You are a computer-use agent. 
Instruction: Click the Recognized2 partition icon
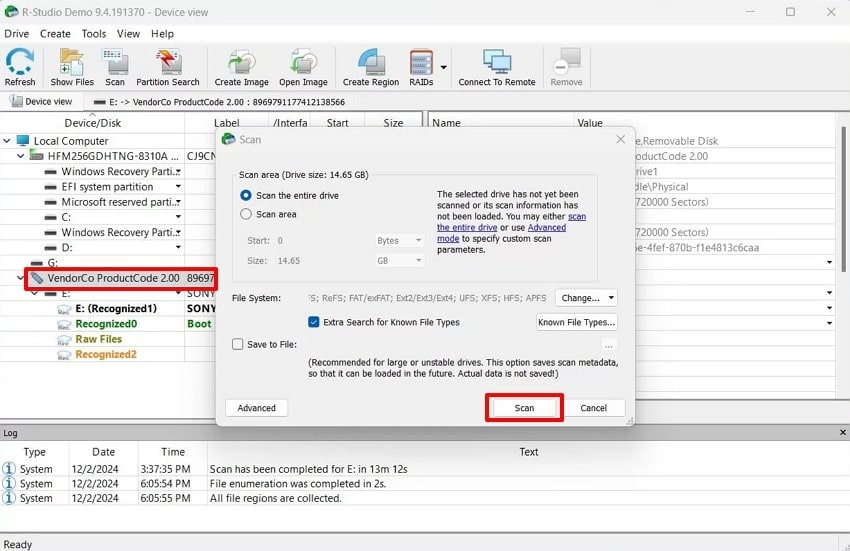64,355
